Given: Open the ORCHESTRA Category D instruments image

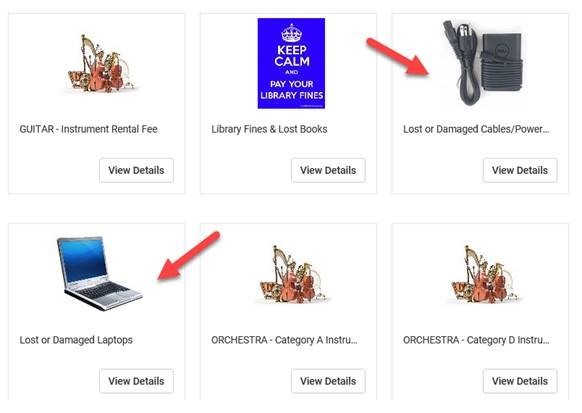Looking at the screenshot, I should pyautogui.click(x=486, y=275).
